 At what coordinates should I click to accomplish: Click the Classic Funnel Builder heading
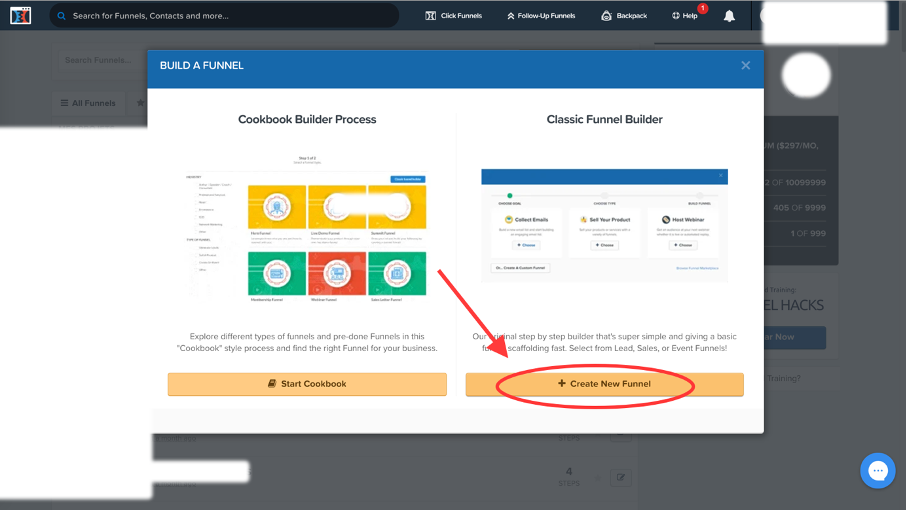604,120
